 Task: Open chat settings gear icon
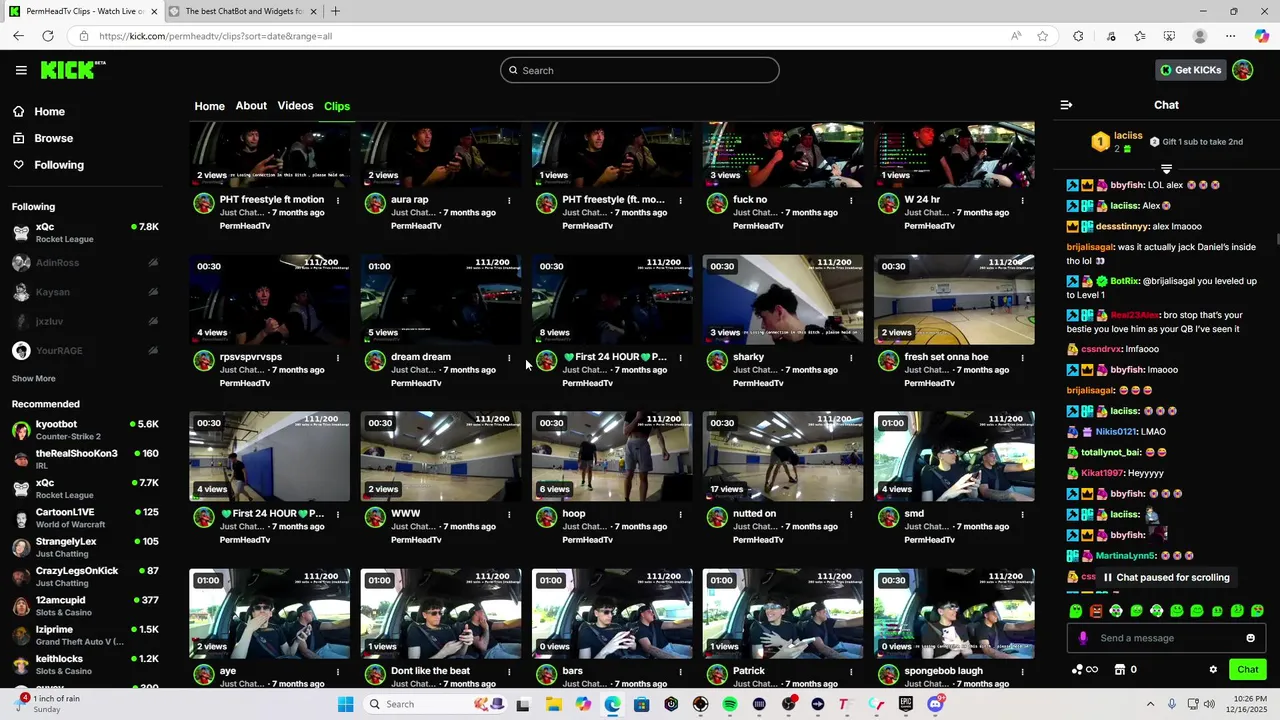coord(1213,669)
